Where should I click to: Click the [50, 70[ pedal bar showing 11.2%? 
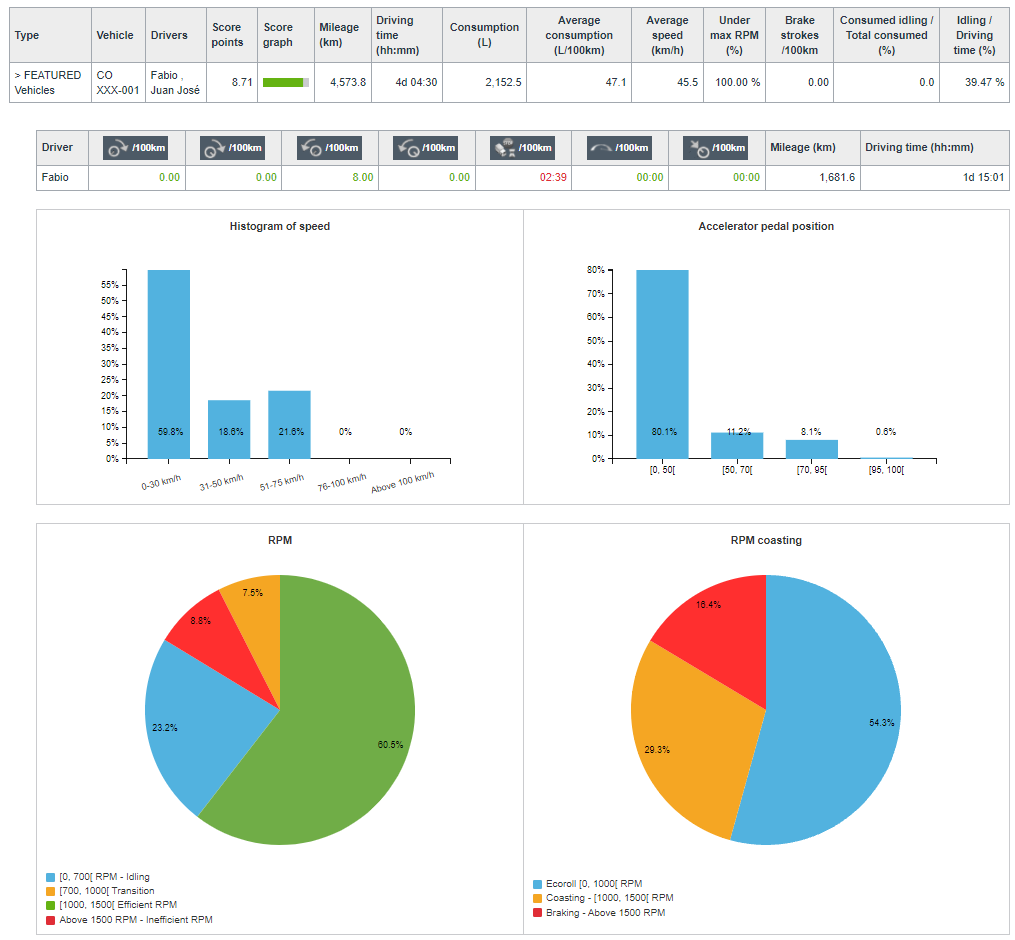[x=737, y=445]
